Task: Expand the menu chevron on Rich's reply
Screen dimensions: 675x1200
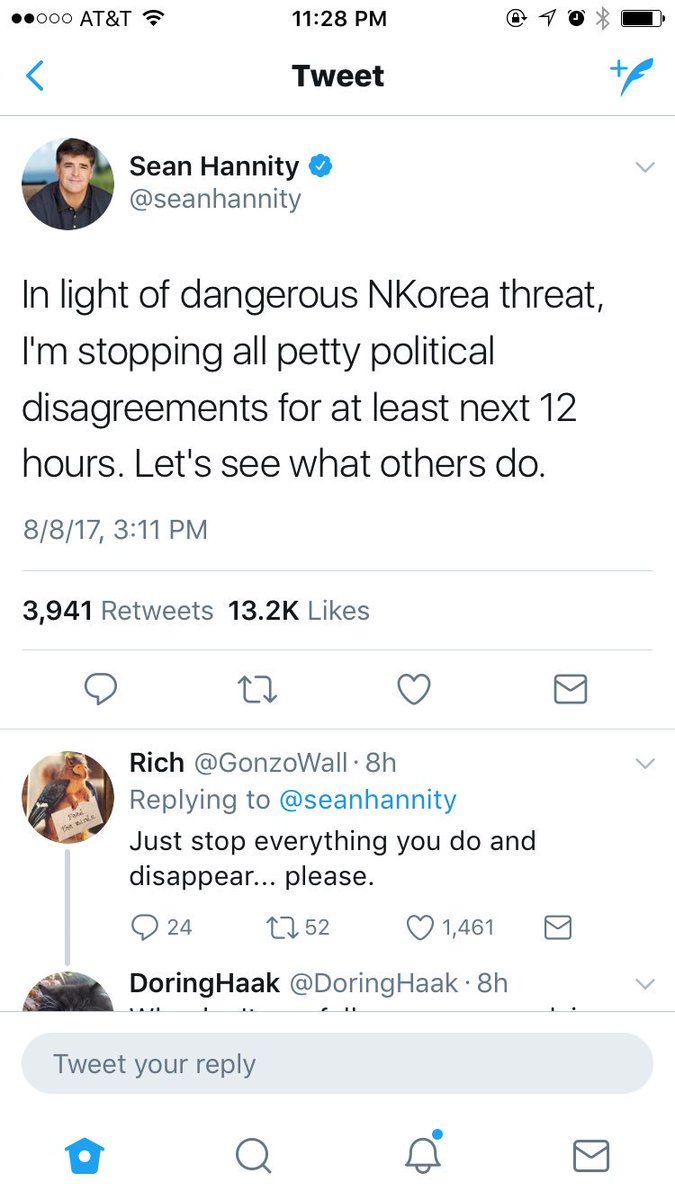Action: [645, 764]
